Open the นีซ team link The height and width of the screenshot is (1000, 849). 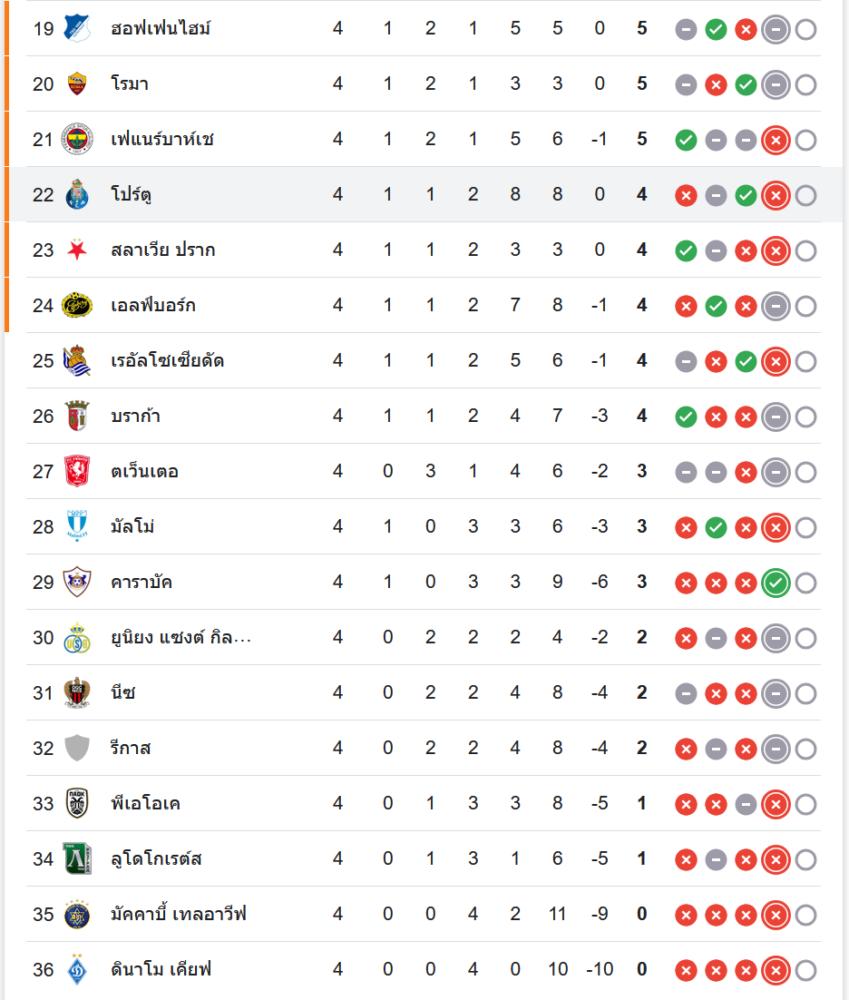click(123, 693)
